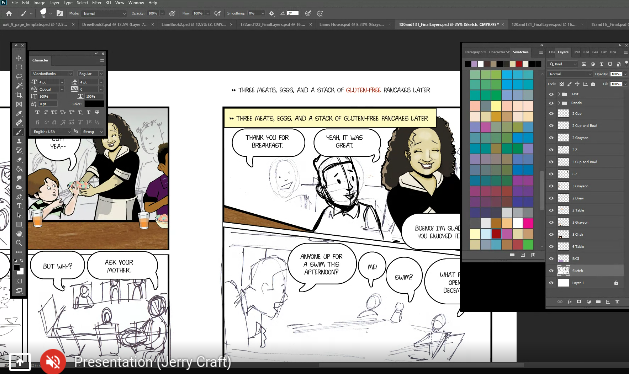This screenshot has height=374, width=629.
Task: Open the Window menu
Action: pyautogui.click(x=136, y=2)
